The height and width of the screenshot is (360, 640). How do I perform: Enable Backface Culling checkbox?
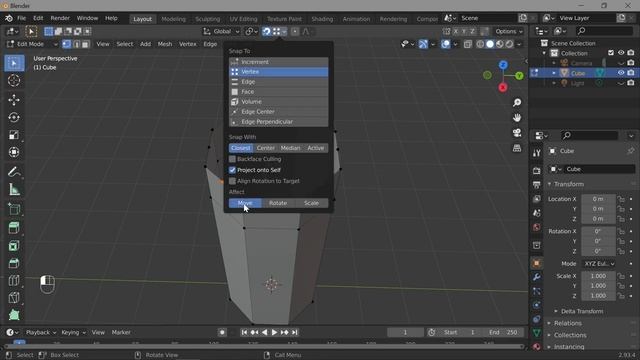pyautogui.click(x=232, y=159)
